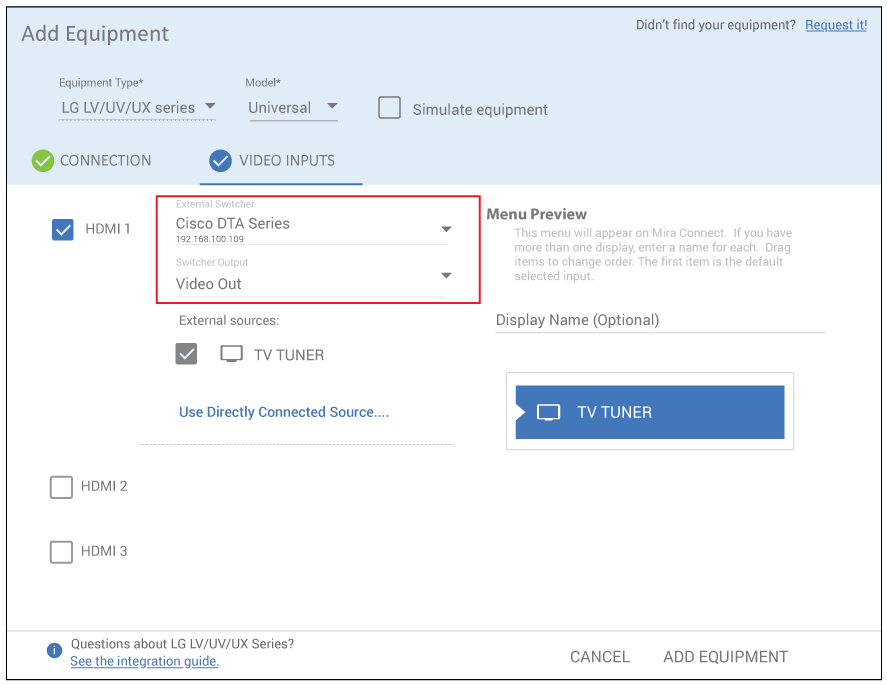Switch to the Video Inputs tab
This screenshot has width=887, height=685.
[286, 161]
